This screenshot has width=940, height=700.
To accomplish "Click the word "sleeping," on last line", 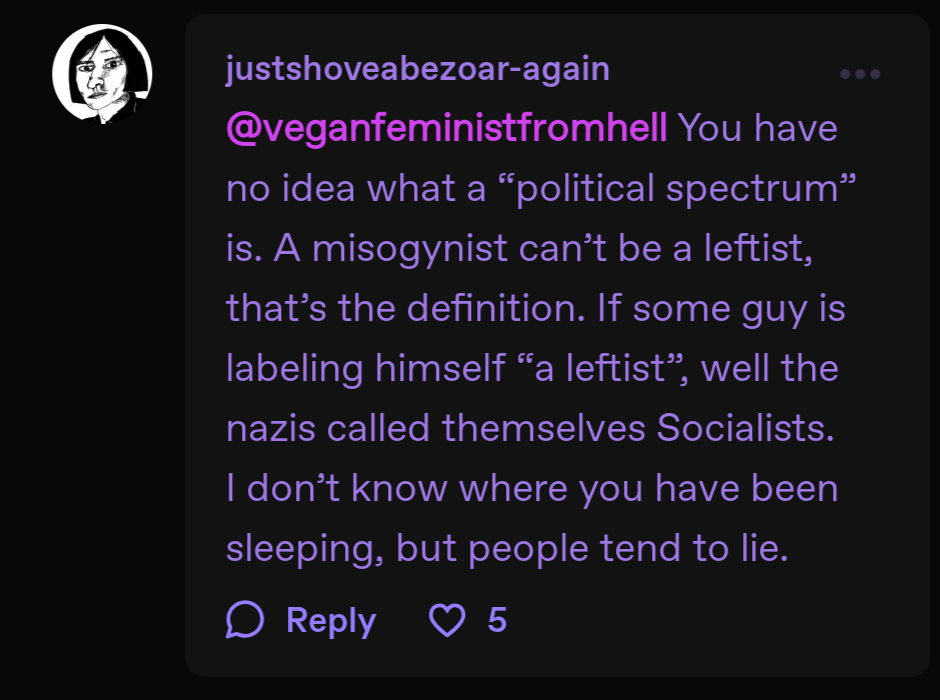I will 305,548.
